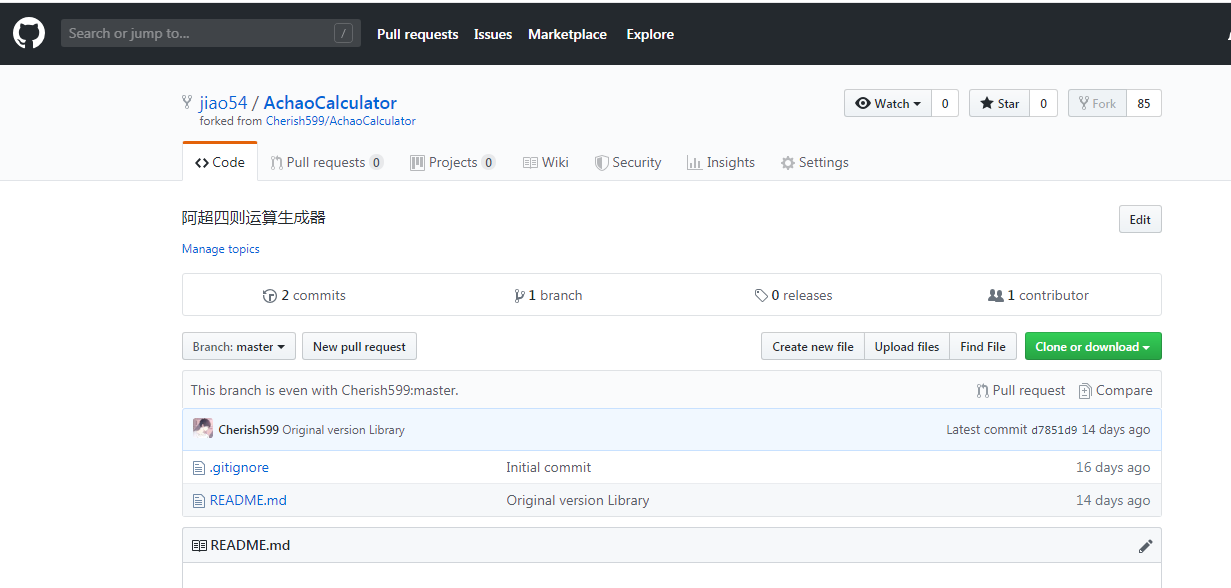Image resolution: width=1231 pixels, height=588 pixels.
Task: Open the Projects tab
Action: click(452, 162)
